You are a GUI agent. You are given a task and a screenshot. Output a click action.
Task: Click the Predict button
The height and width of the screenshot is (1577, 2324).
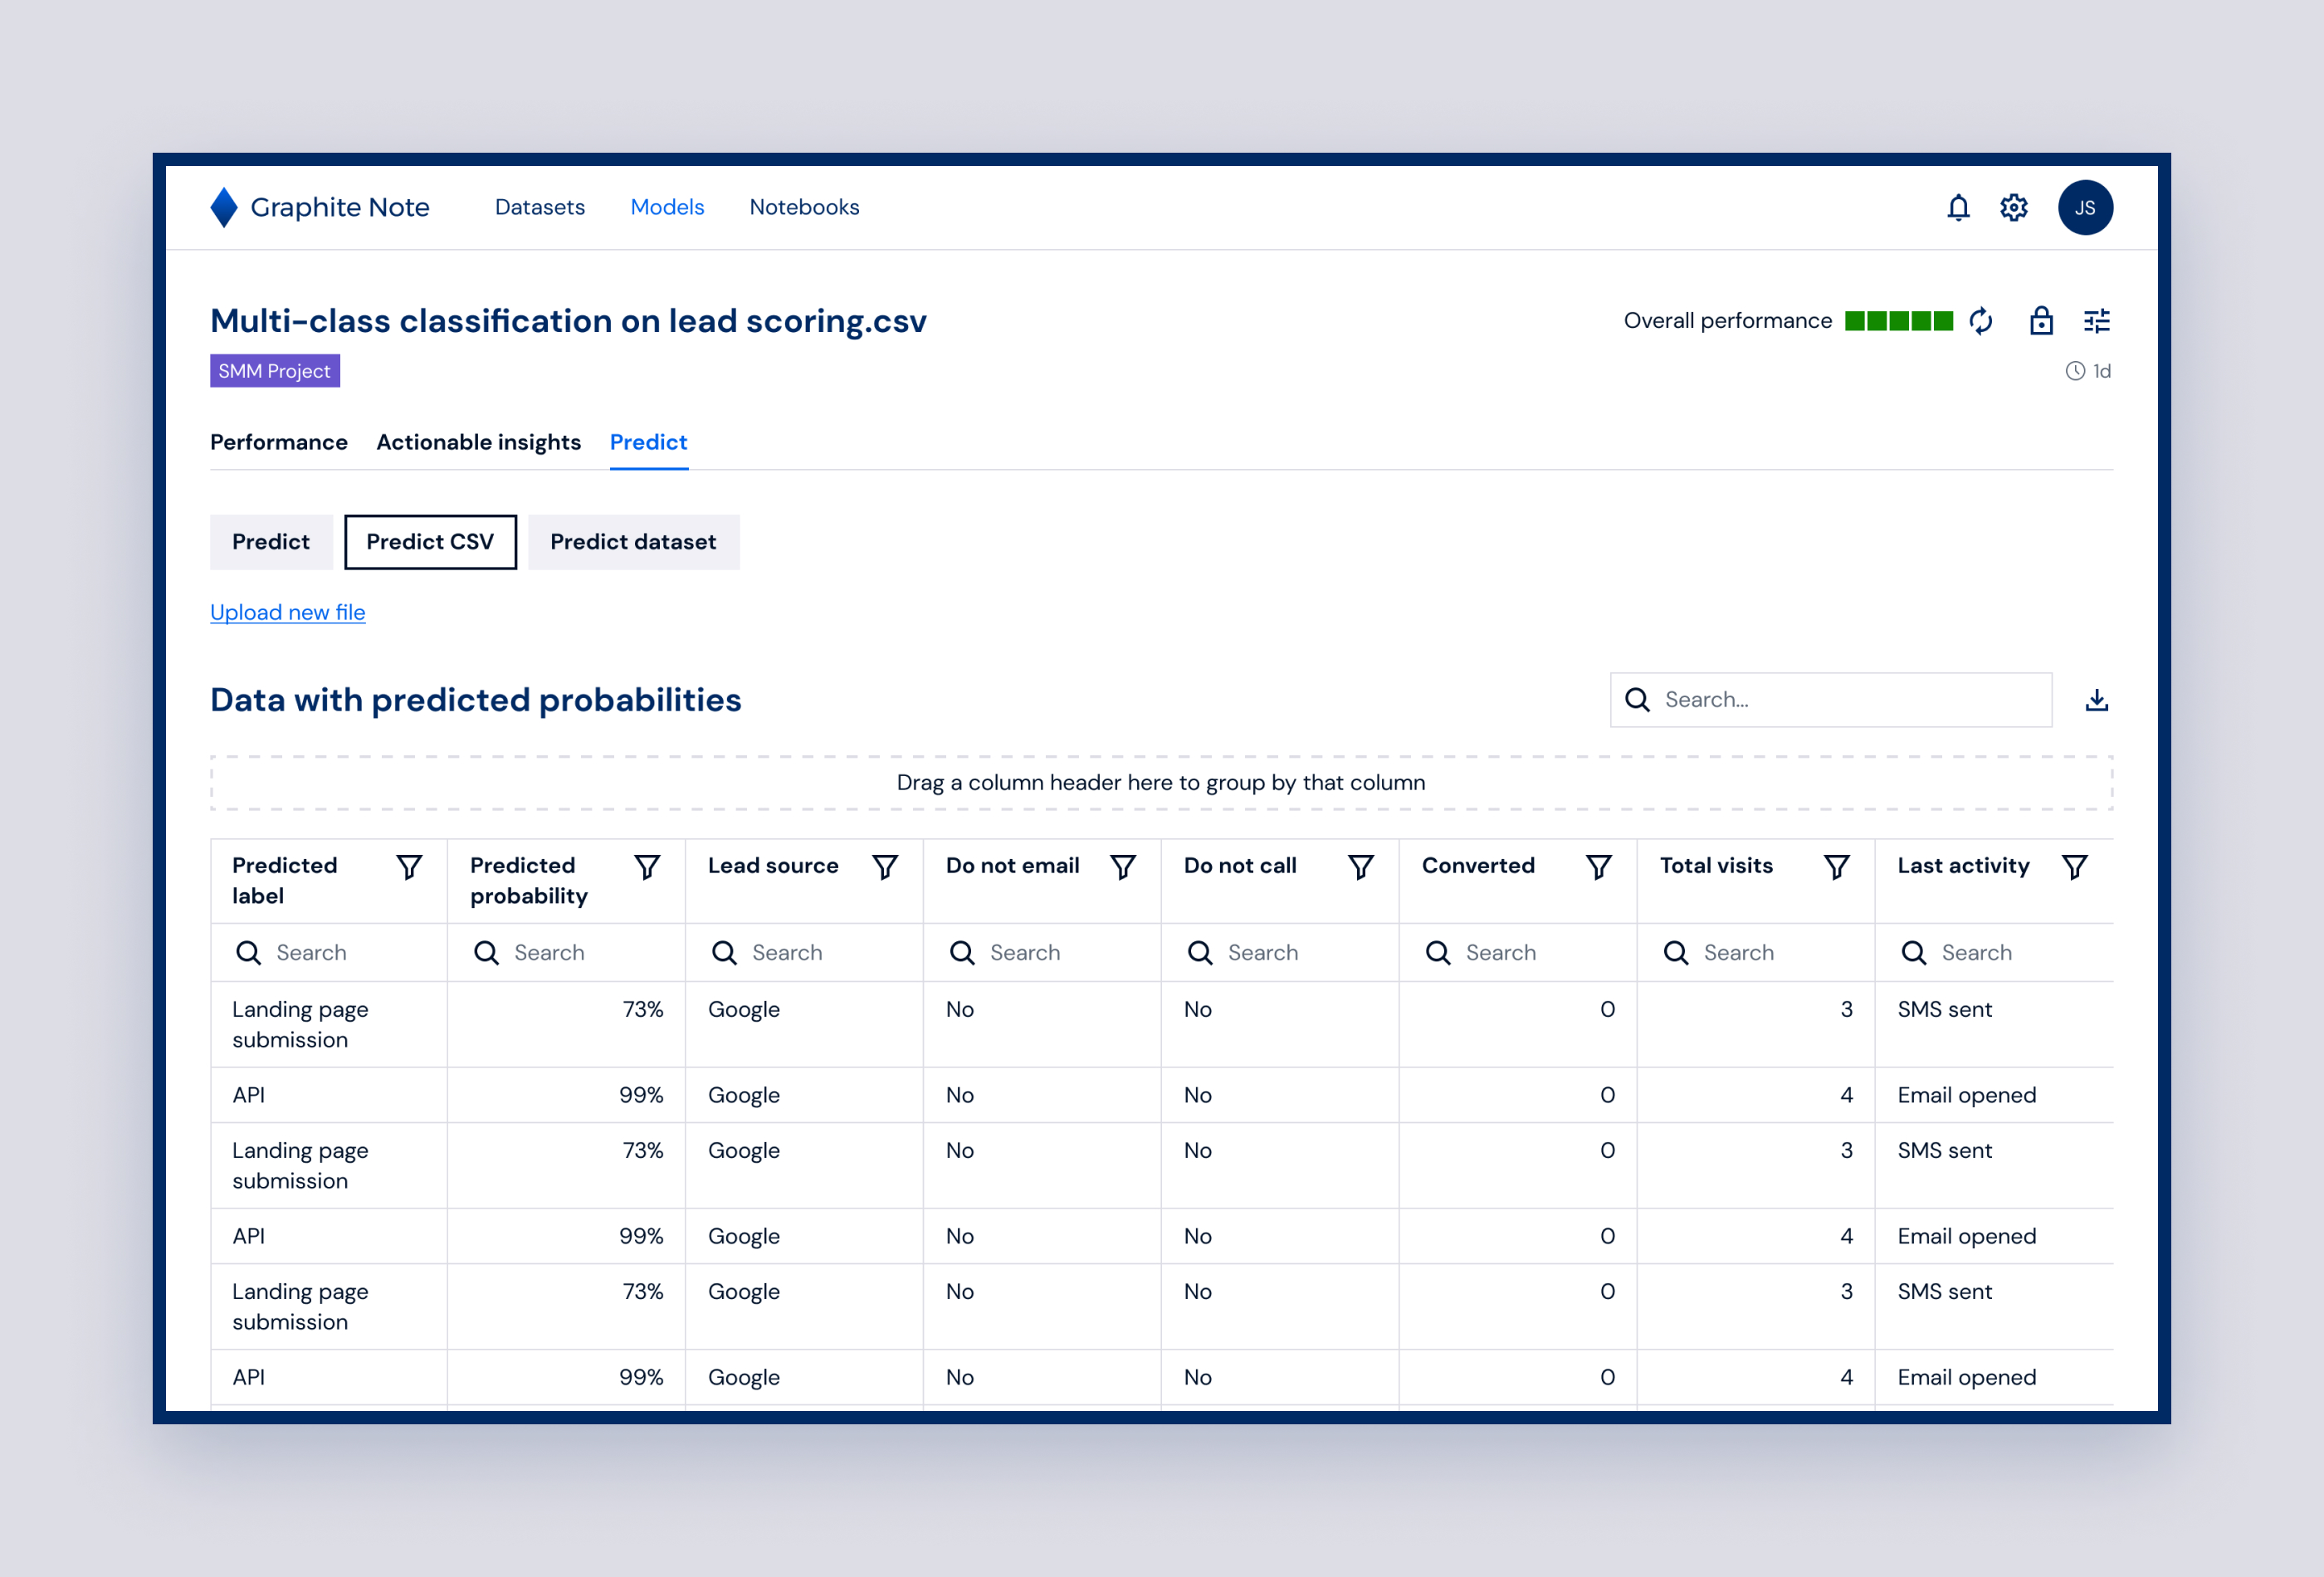click(271, 542)
